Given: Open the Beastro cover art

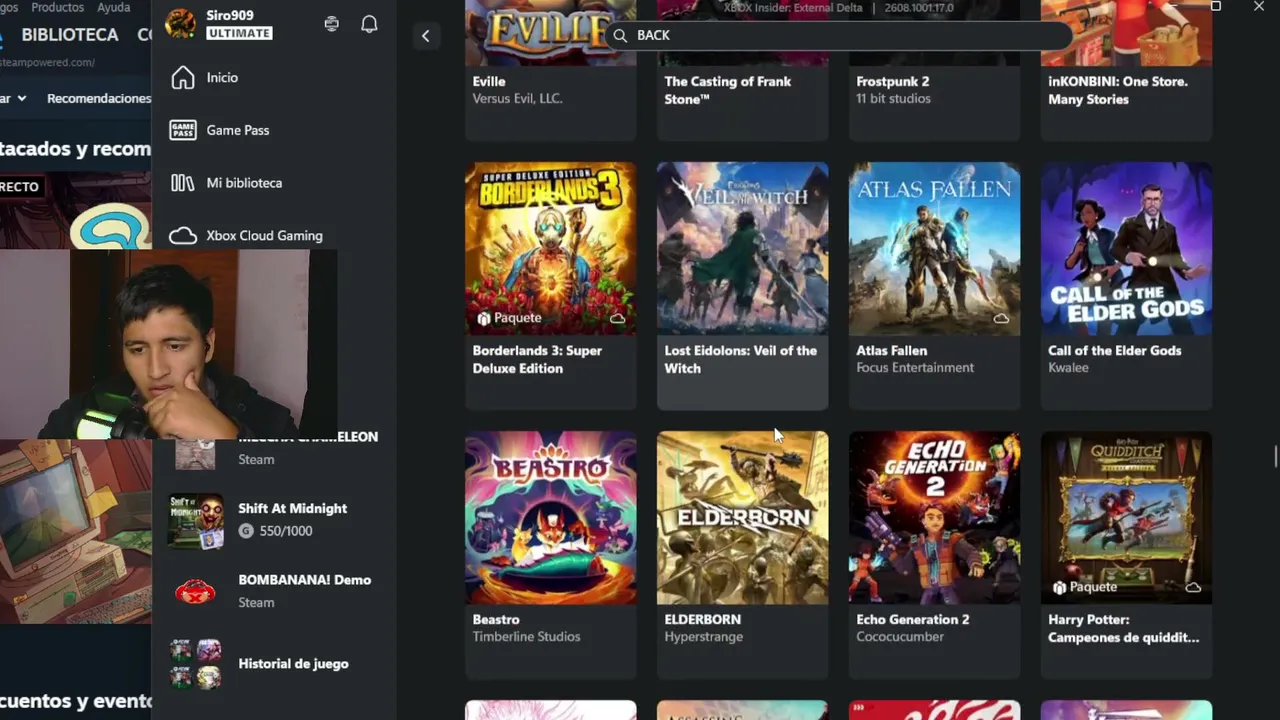Looking at the screenshot, I should [550, 518].
